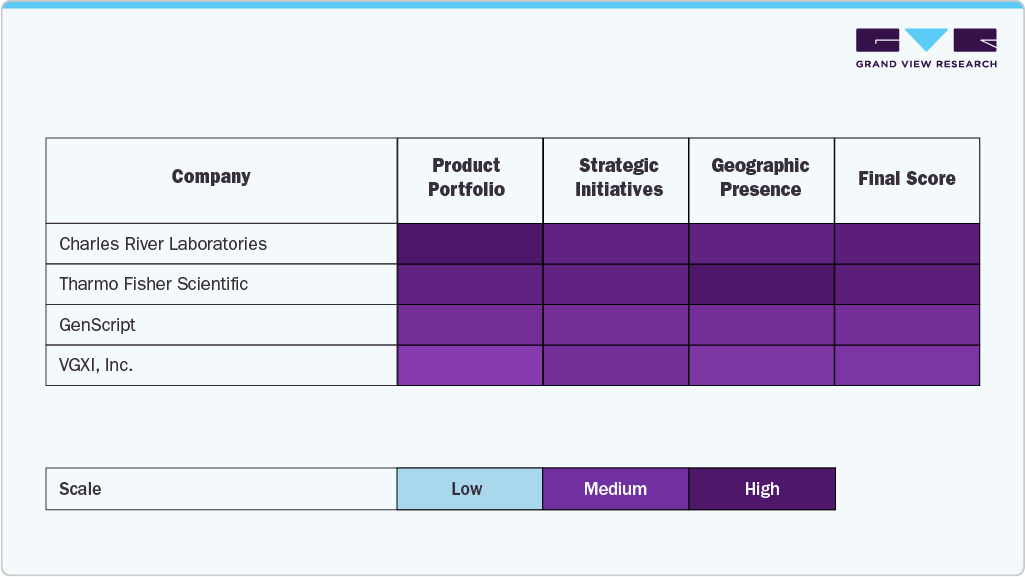Click the Grand View Research logo
The image size is (1025, 577).
tap(926, 48)
